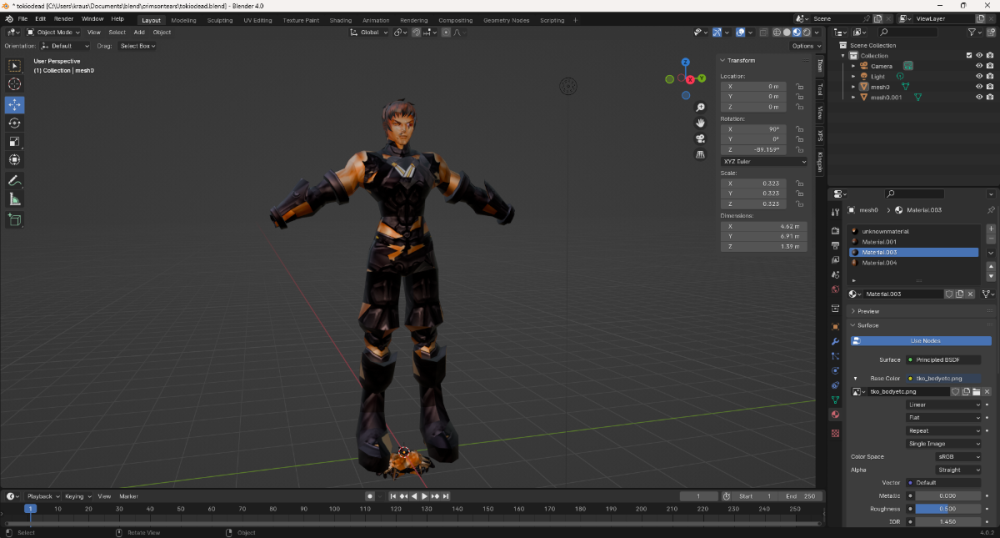This screenshot has width=1000, height=538.
Task: Choose the Measure tool
Action: (x=15, y=200)
